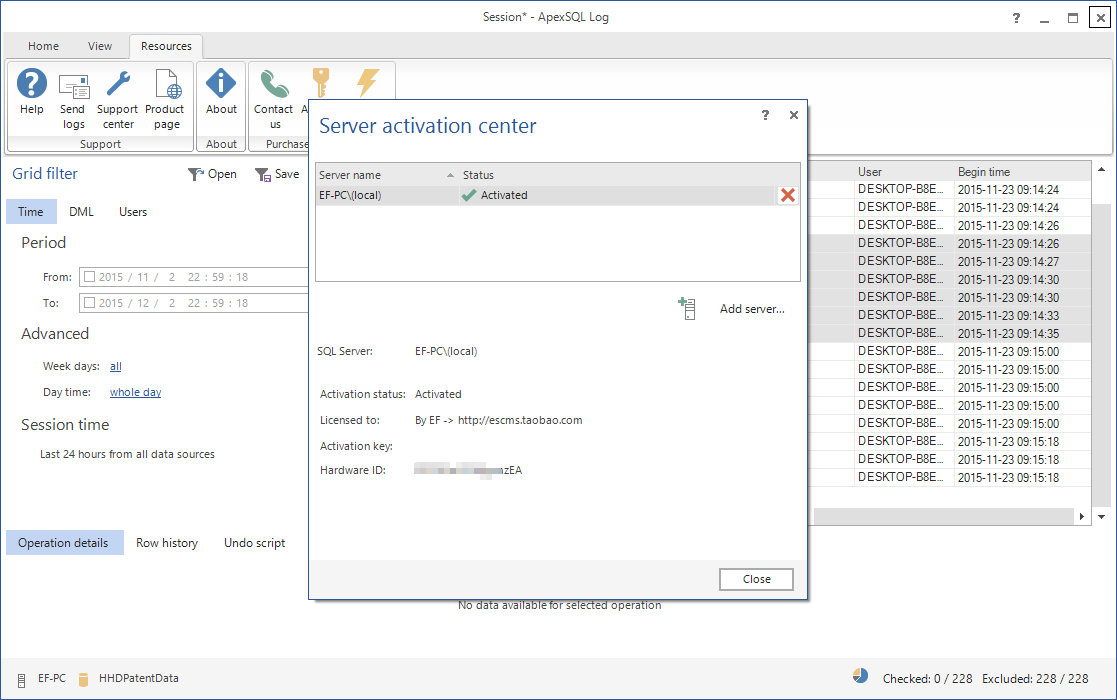Open the Product page icon
Image resolution: width=1117 pixels, height=700 pixels.
[167, 83]
